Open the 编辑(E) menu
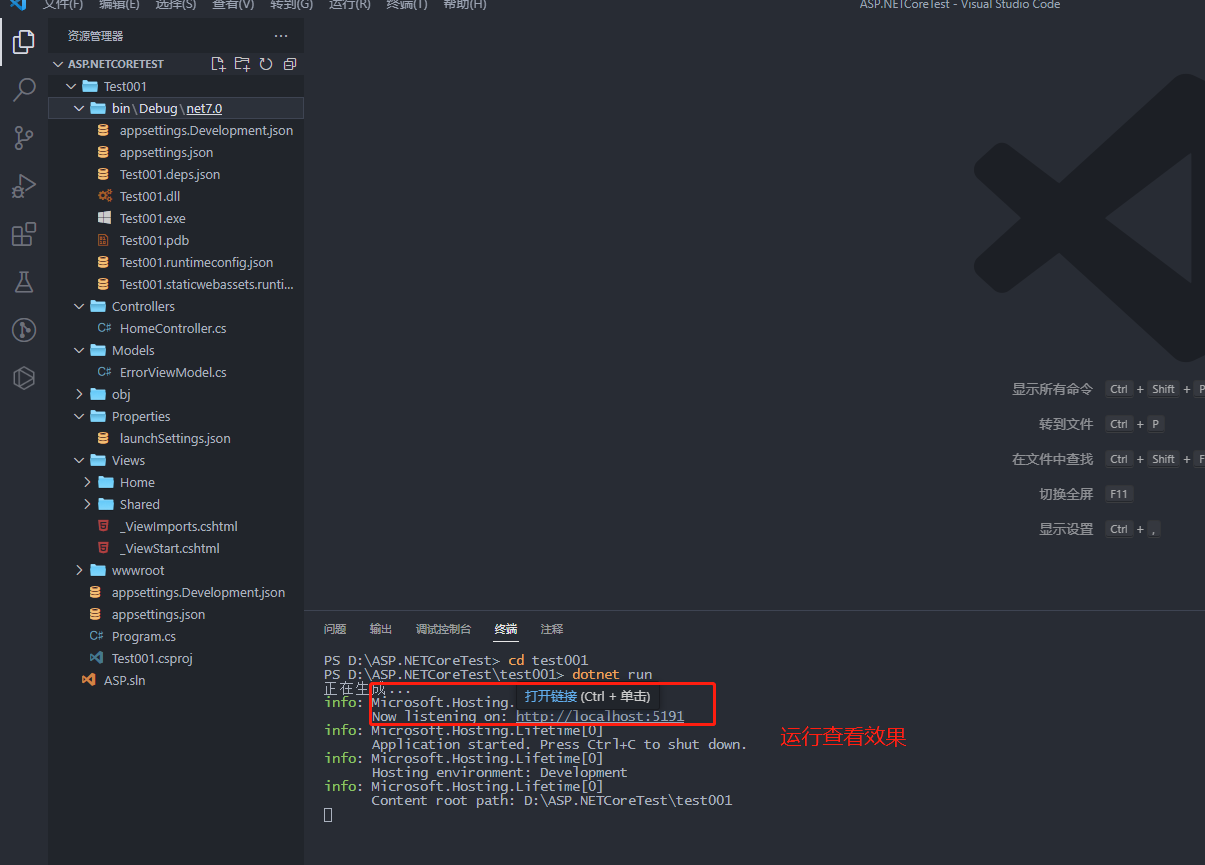 tap(120, 5)
